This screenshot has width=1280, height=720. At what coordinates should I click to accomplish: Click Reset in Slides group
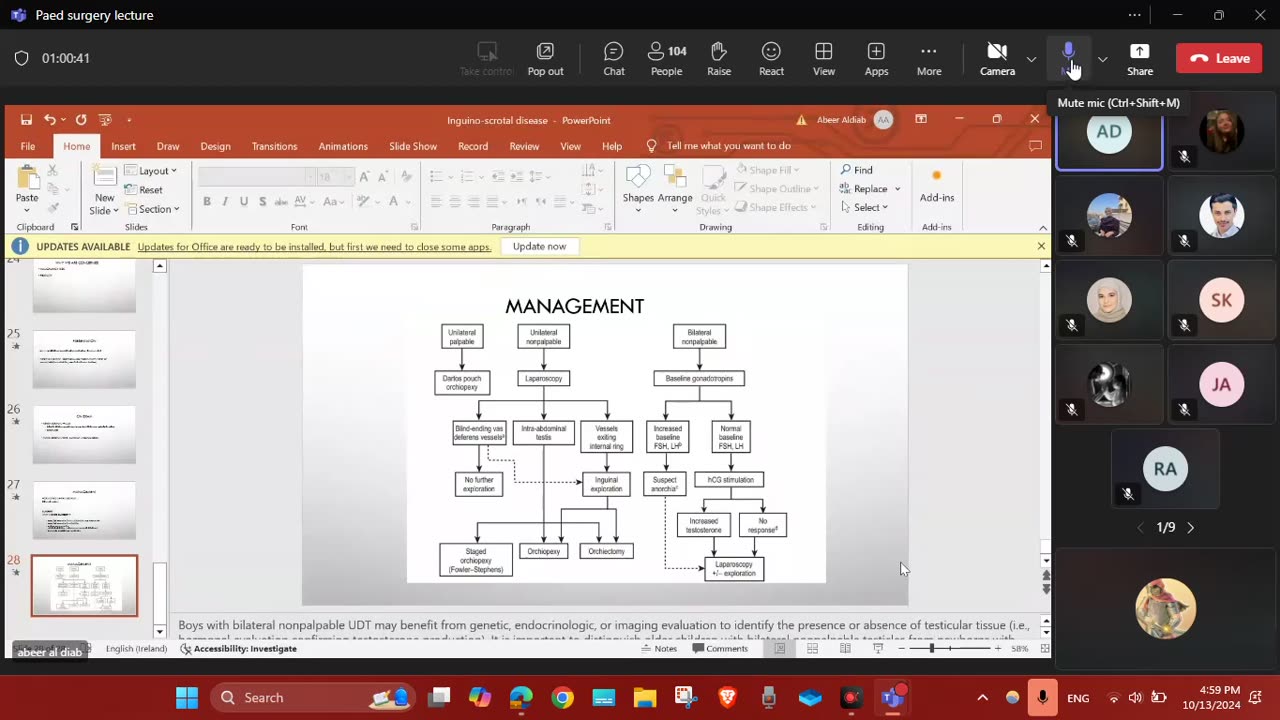pos(144,190)
